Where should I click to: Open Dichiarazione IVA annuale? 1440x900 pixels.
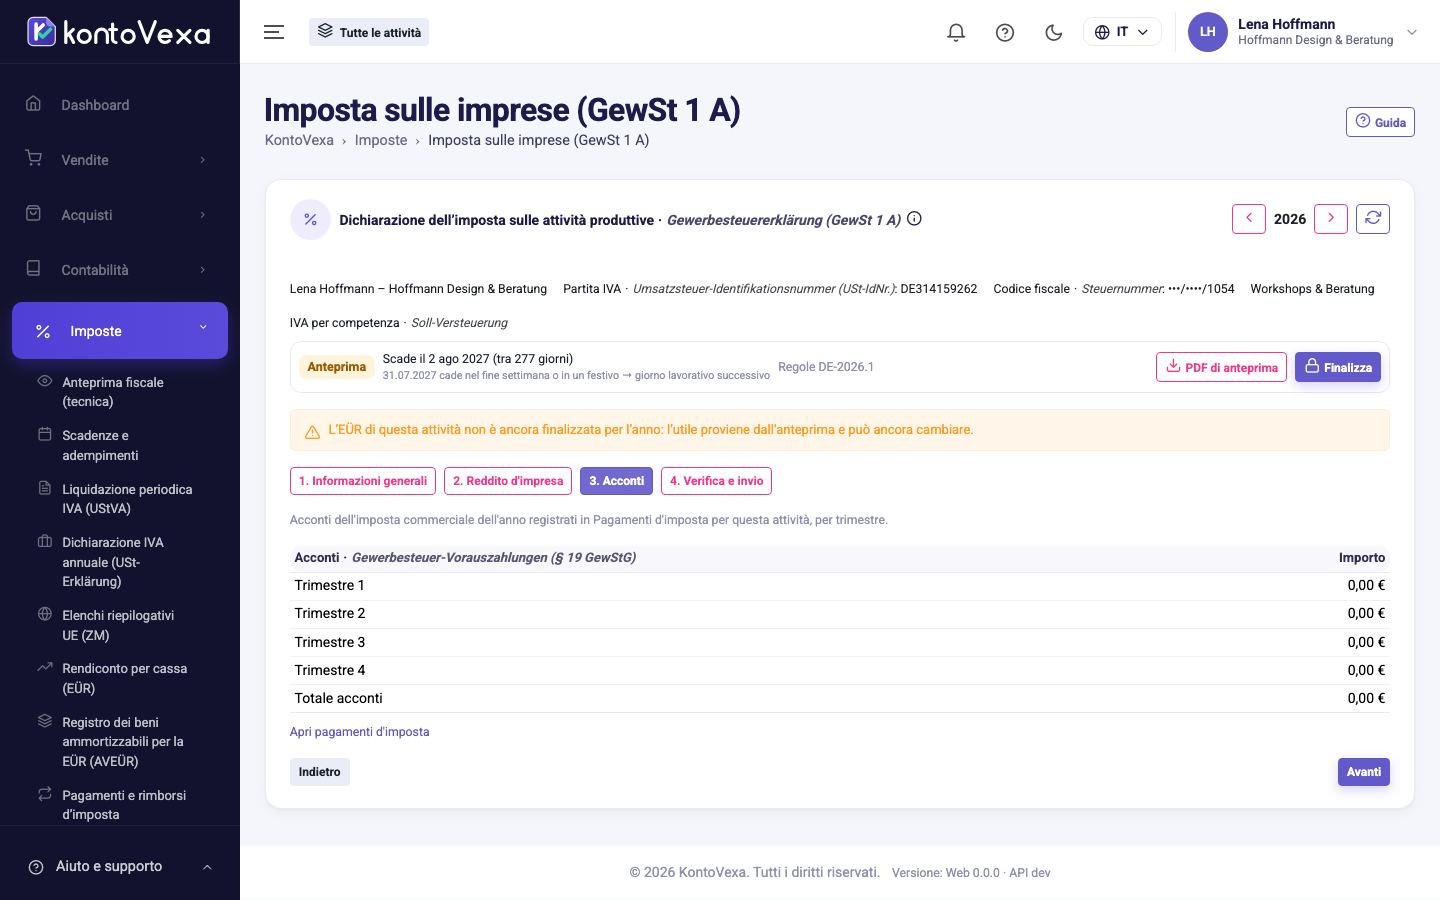(x=120, y=562)
